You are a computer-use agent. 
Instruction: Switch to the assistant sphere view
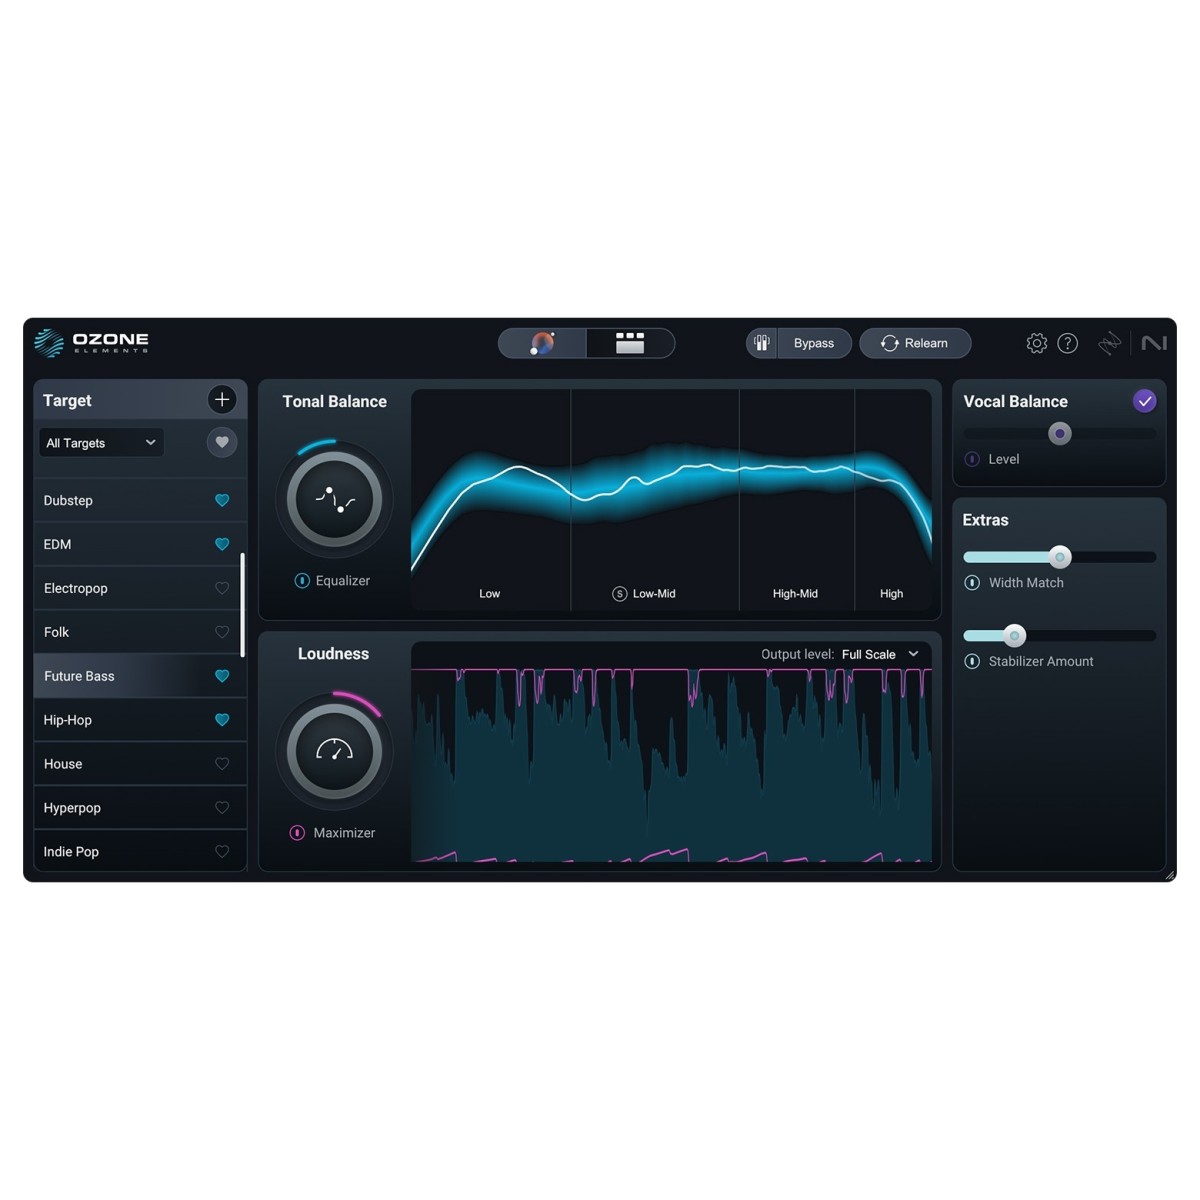543,343
